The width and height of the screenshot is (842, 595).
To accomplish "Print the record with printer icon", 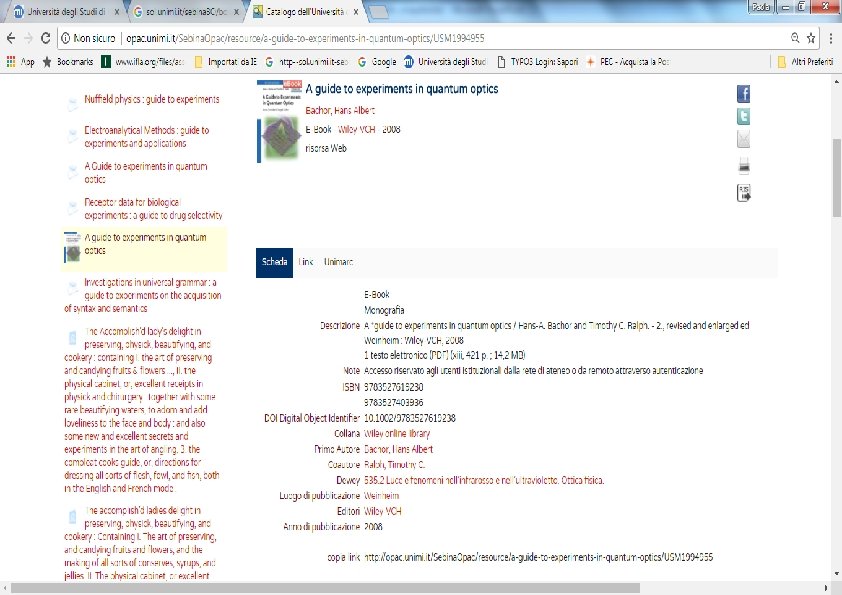I will pos(744,166).
